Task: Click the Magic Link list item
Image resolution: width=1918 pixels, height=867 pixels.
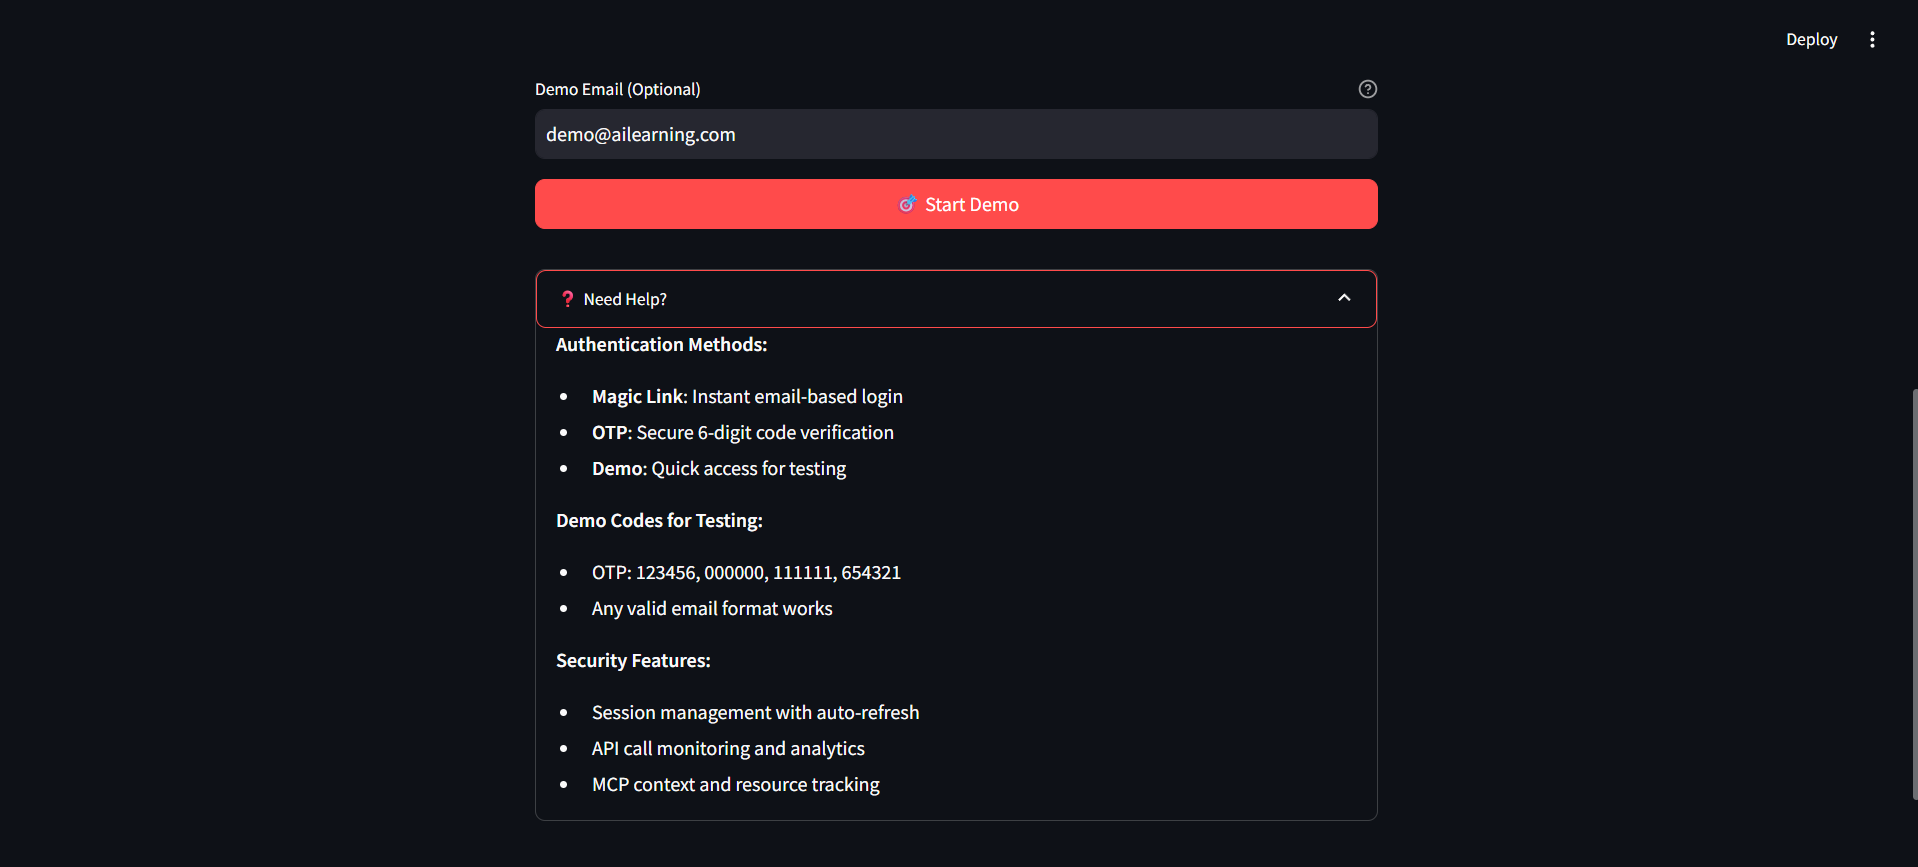Action: (x=746, y=397)
